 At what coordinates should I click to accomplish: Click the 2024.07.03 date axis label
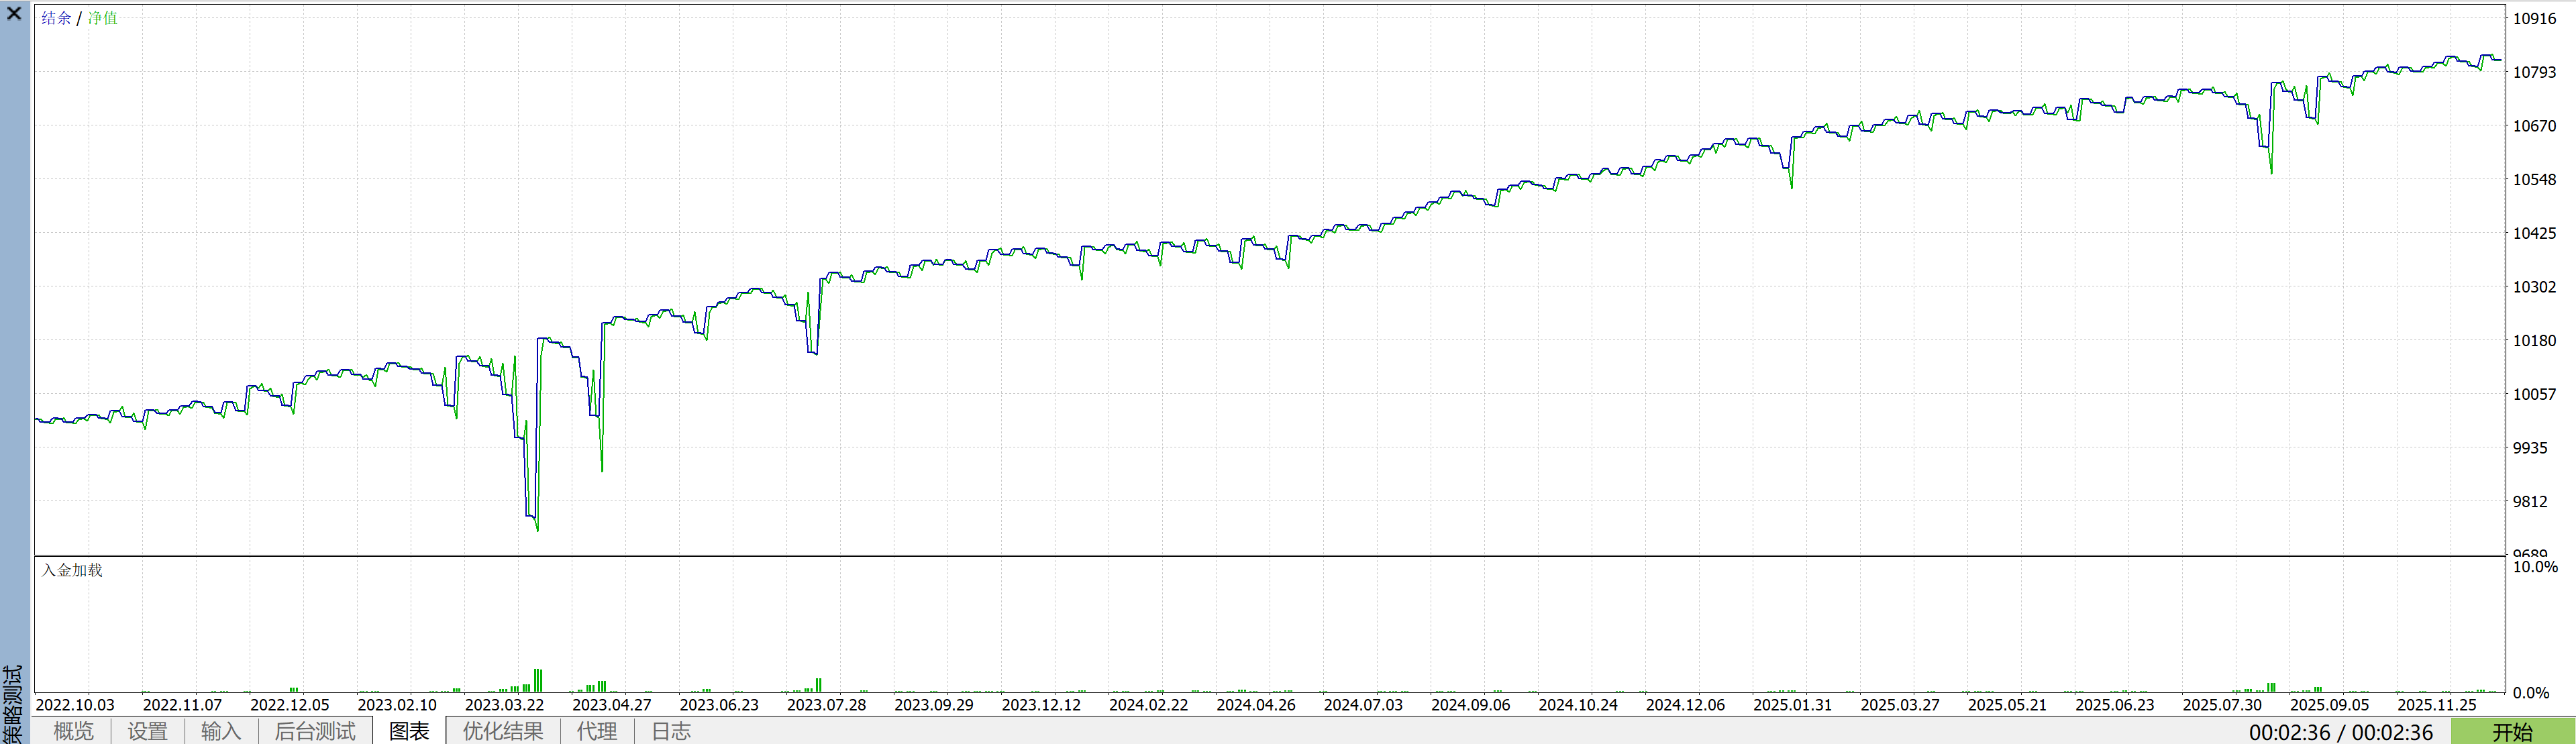pyautogui.click(x=1363, y=705)
